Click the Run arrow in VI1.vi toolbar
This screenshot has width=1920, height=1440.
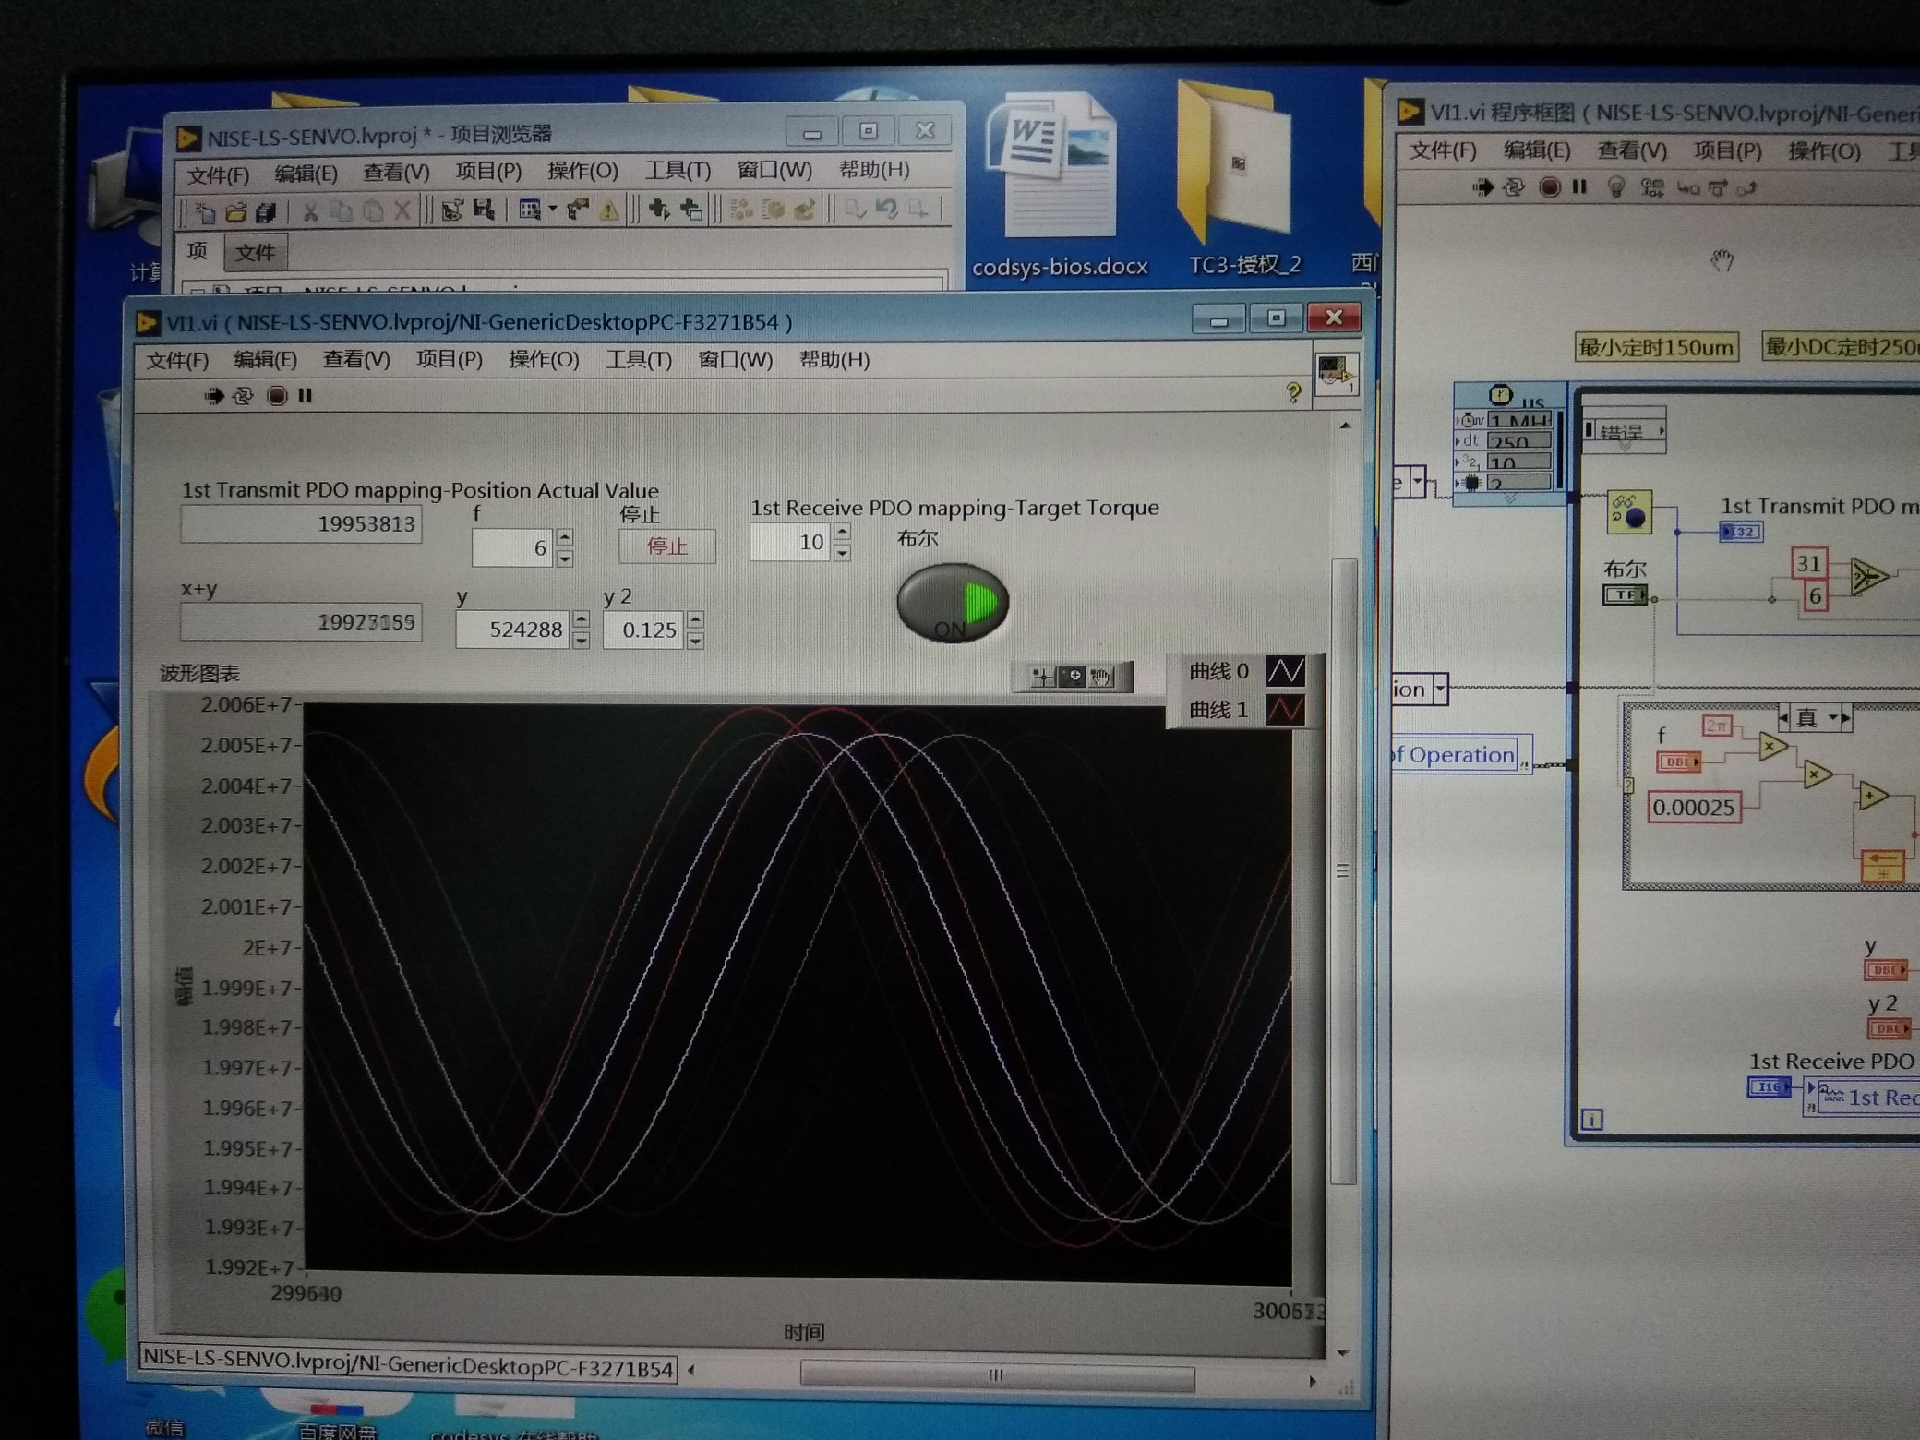pyautogui.click(x=213, y=396)
